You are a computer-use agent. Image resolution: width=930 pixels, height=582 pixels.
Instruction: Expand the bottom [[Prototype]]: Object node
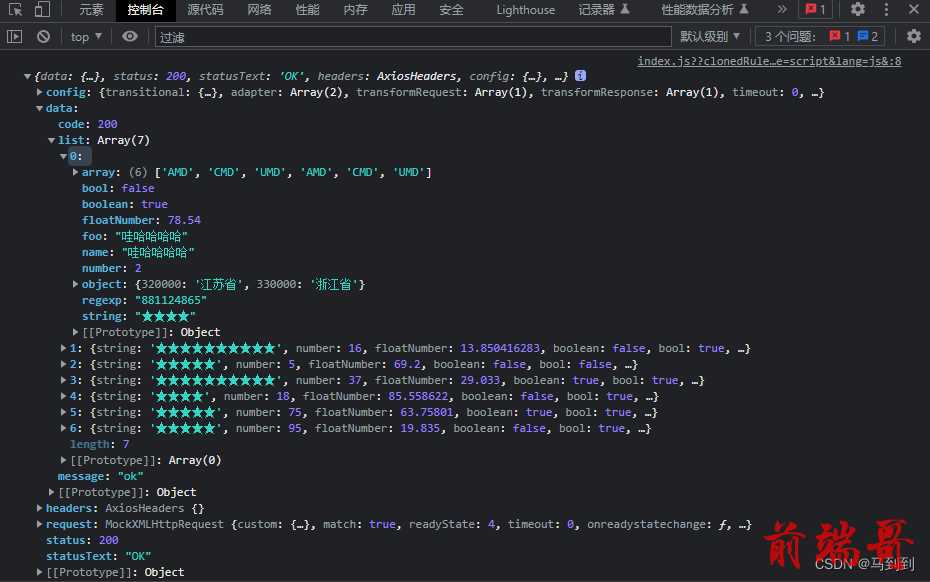pyautogui.click(x=39, y=573)
